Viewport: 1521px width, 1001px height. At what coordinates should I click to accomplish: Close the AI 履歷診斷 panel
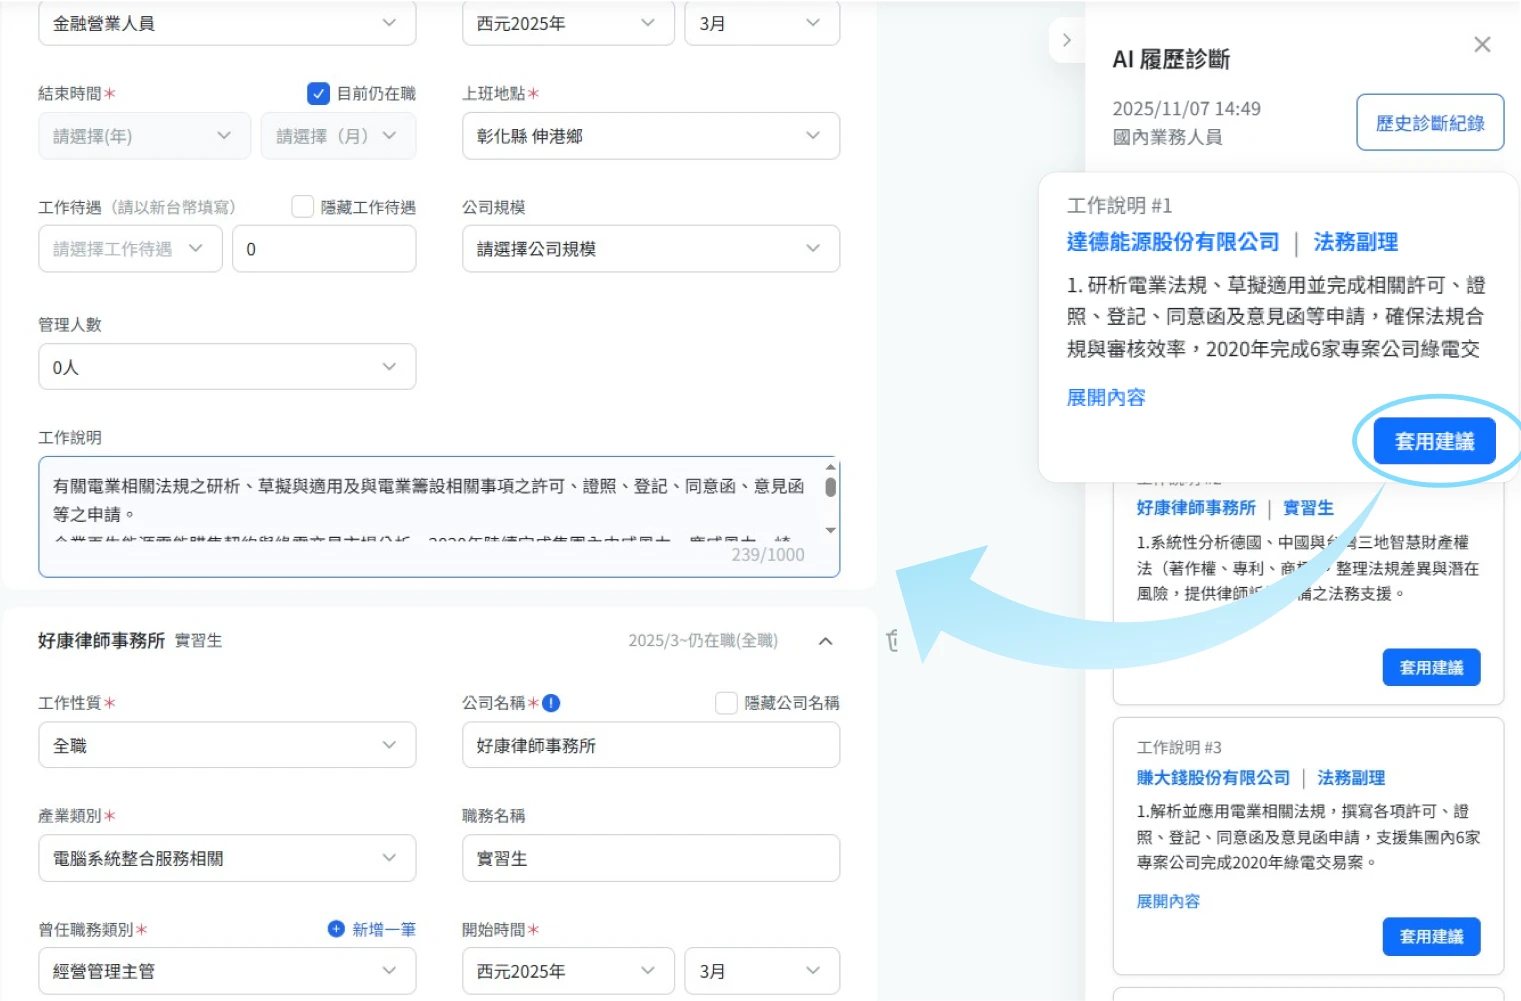1482,45
